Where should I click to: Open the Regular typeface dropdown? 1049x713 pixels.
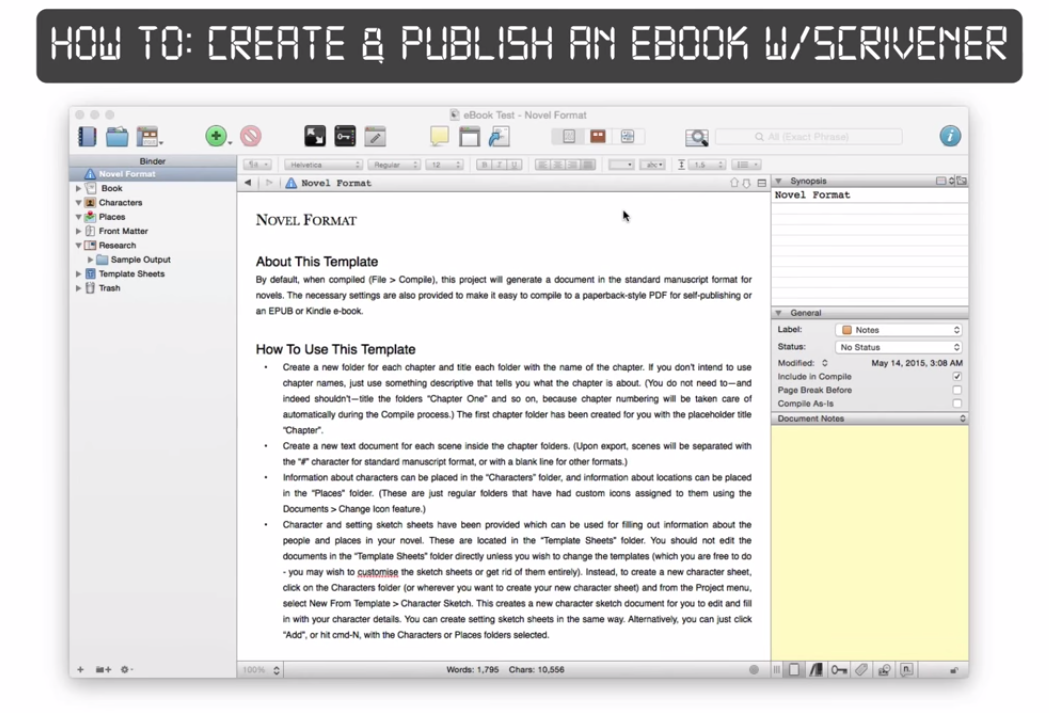[394, 165]
